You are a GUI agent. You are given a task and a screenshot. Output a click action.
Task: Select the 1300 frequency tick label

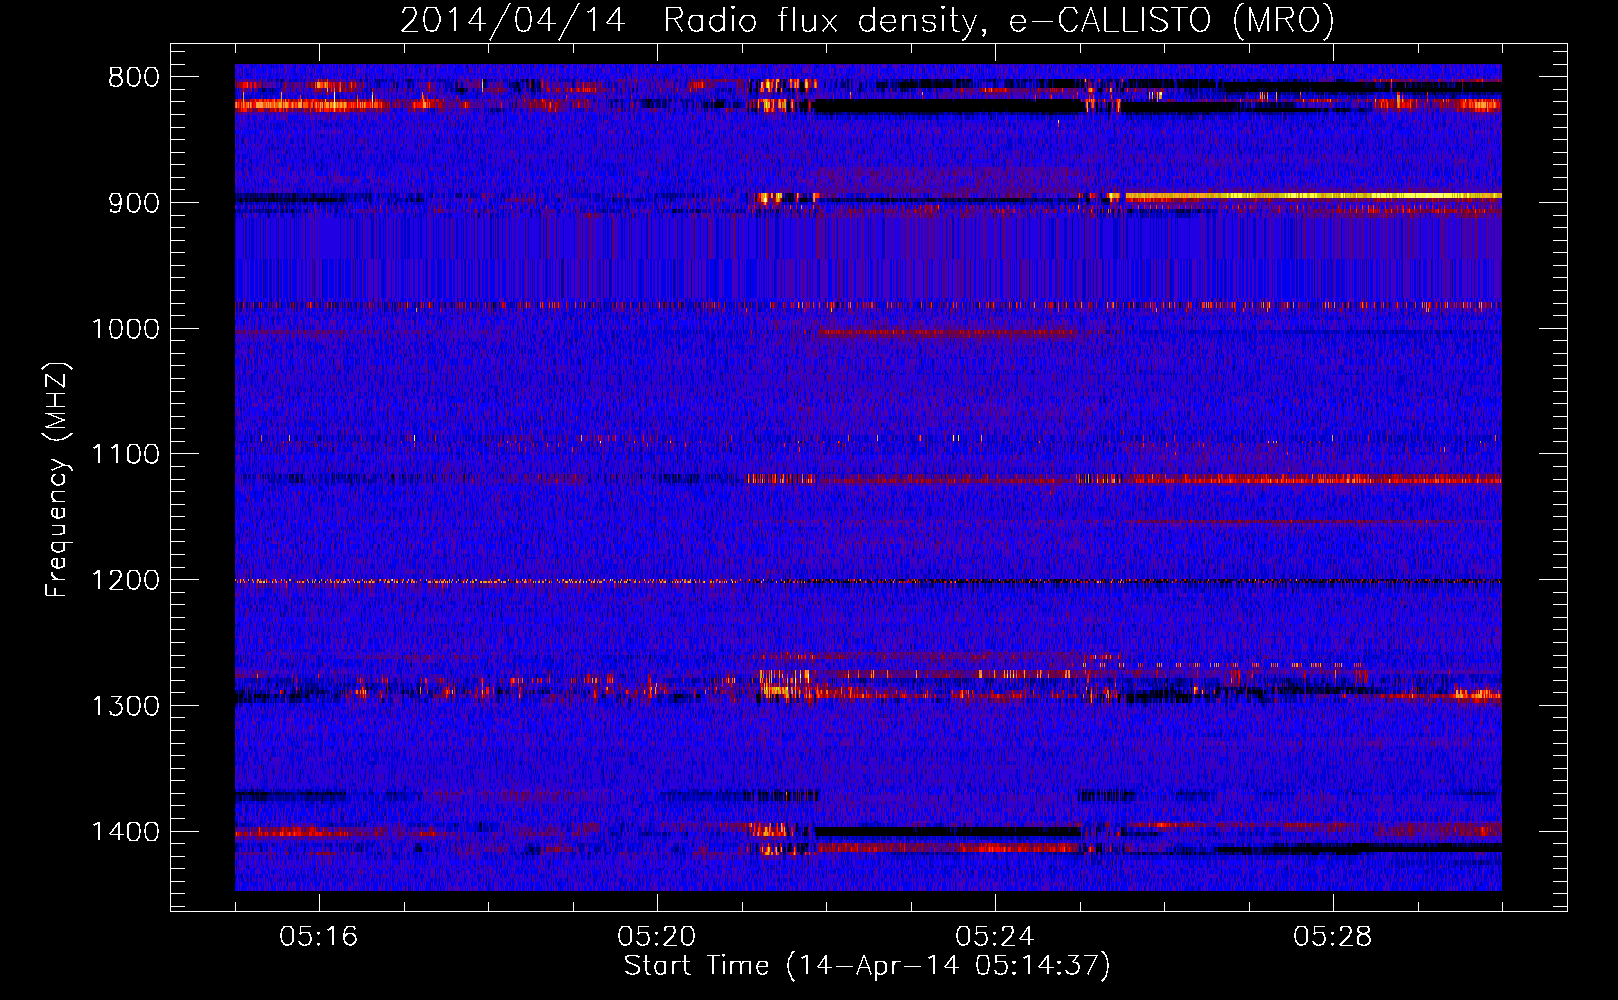(125, 706)
